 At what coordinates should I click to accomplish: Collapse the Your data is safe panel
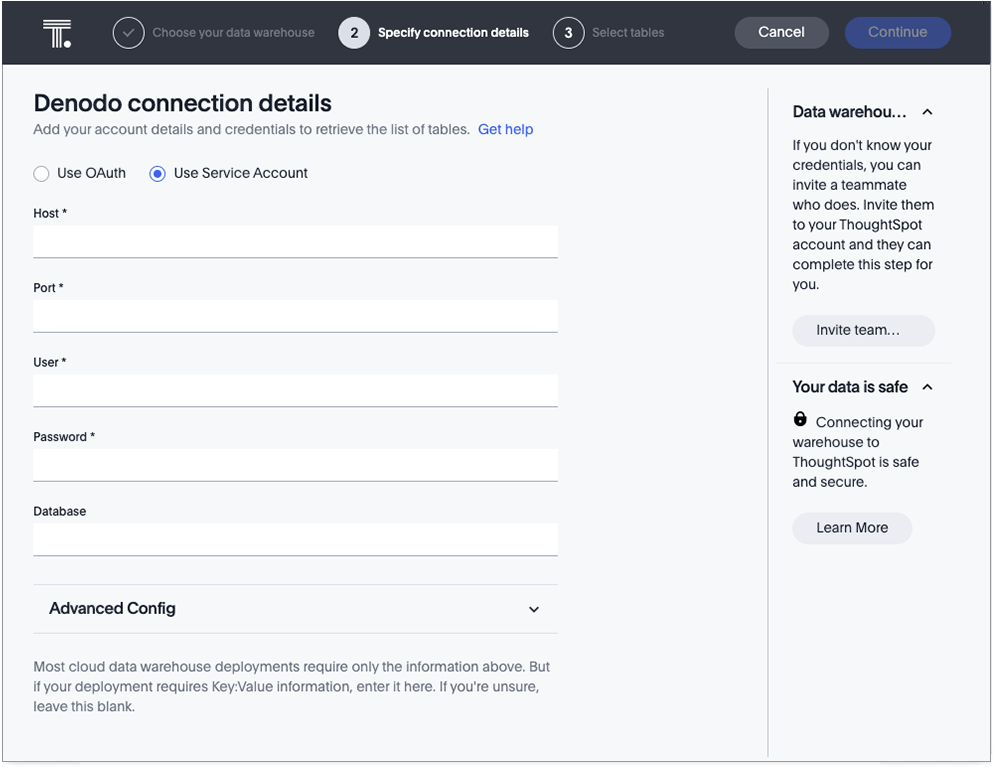point(927,387)
